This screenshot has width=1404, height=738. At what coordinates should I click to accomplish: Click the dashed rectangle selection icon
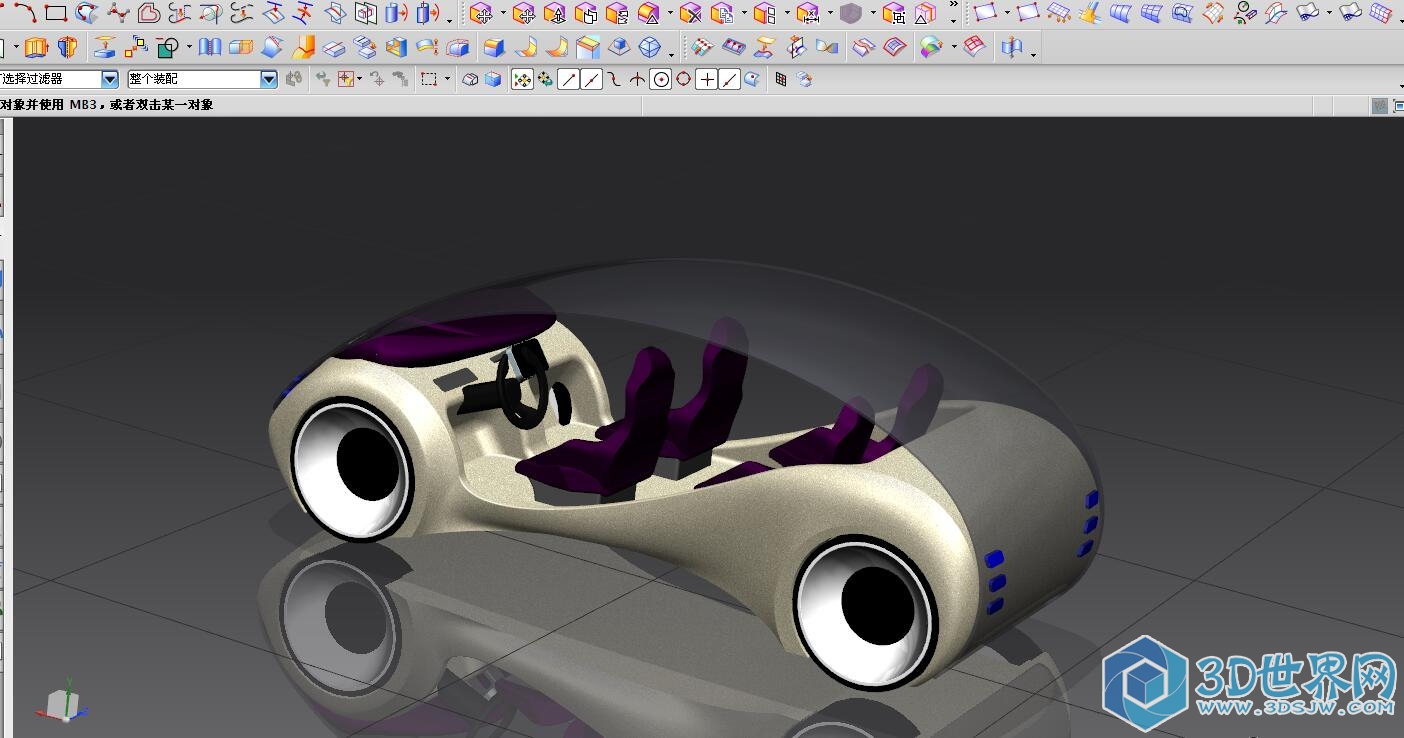tap(429, 79)
